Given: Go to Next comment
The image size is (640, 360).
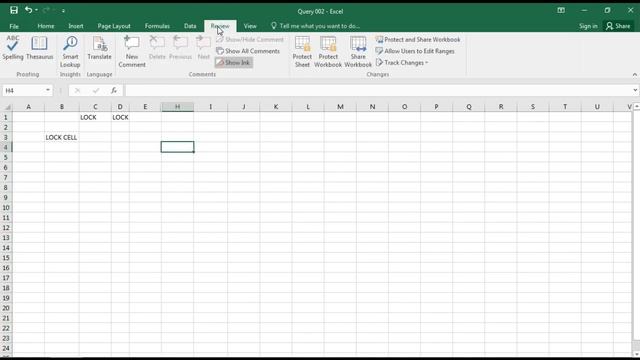Looking at the screenshot, I should [203, 48].
